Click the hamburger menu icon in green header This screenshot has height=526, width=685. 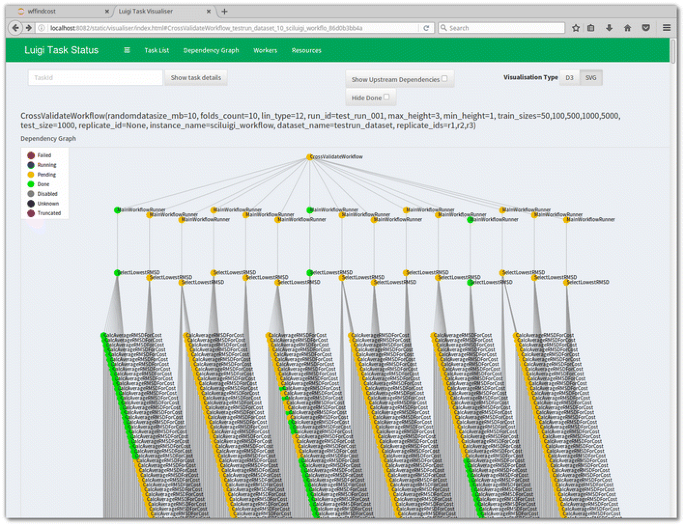pos(127,50)
